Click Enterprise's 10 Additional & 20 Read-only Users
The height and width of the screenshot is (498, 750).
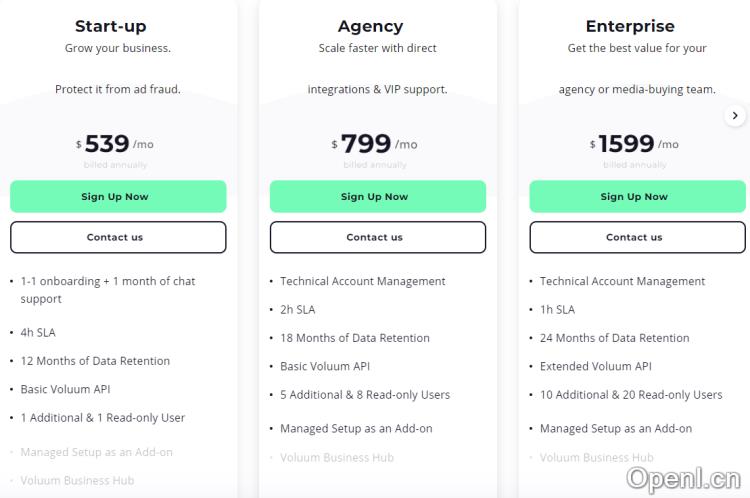[631, 394]
